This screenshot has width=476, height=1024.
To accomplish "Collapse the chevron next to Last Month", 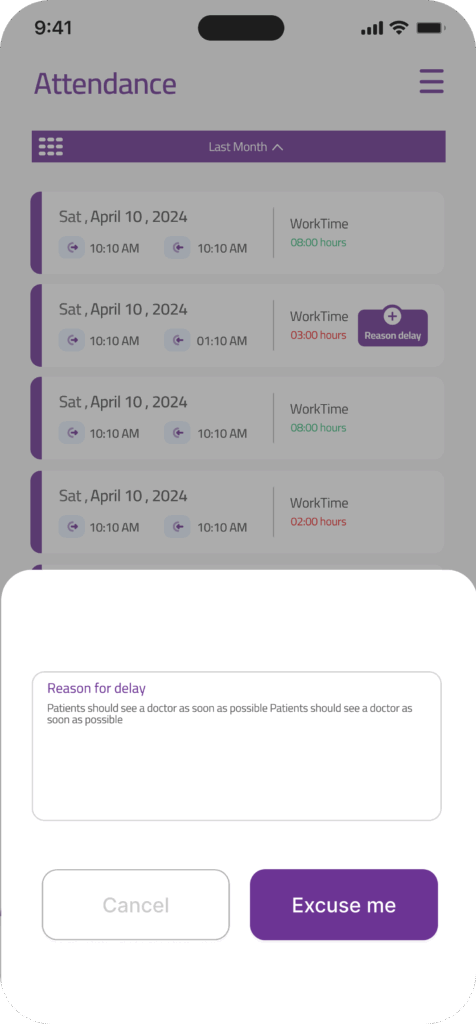I will [x=278, y=147].
